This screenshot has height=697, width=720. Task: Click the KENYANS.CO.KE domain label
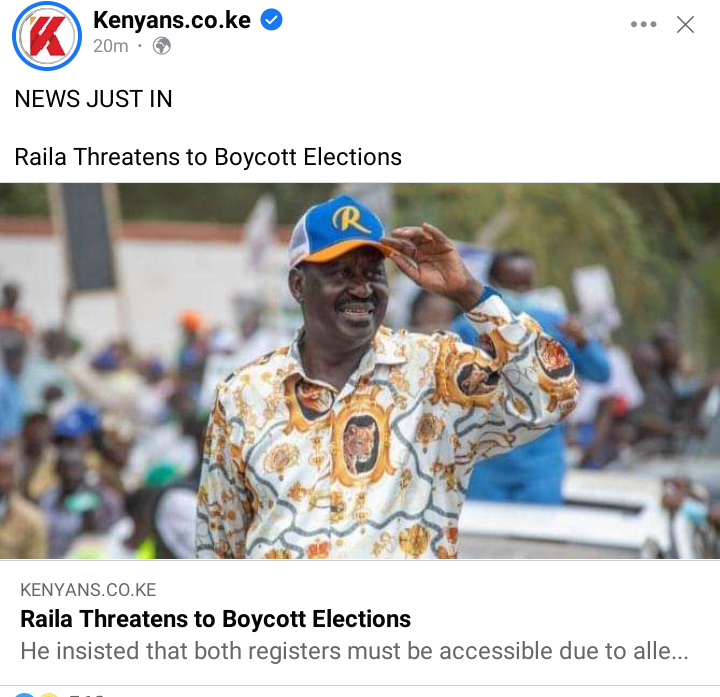pos(88,590)
